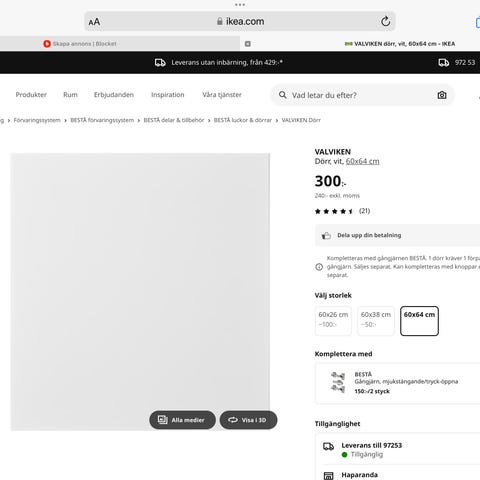This screenshot has width=480, height=480.
Task: Open the Rum navigation menu
Action: click(70, 95)
